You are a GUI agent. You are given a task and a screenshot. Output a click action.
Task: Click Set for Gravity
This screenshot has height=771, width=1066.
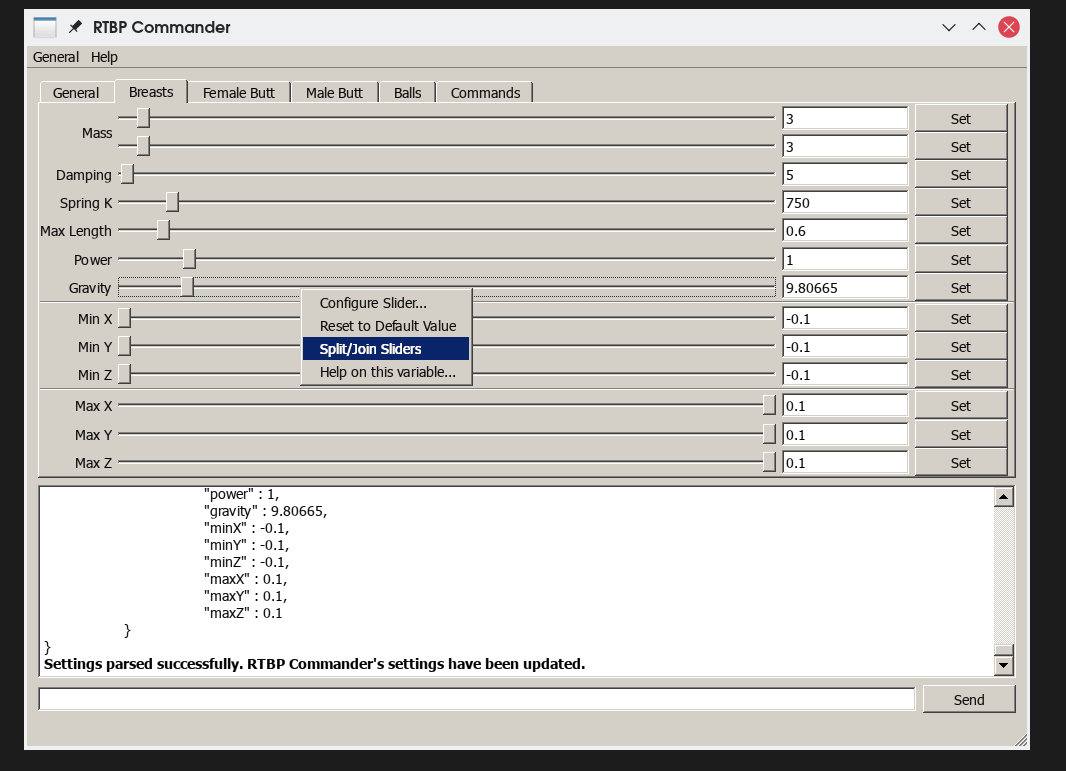click(x=961, y=288)
